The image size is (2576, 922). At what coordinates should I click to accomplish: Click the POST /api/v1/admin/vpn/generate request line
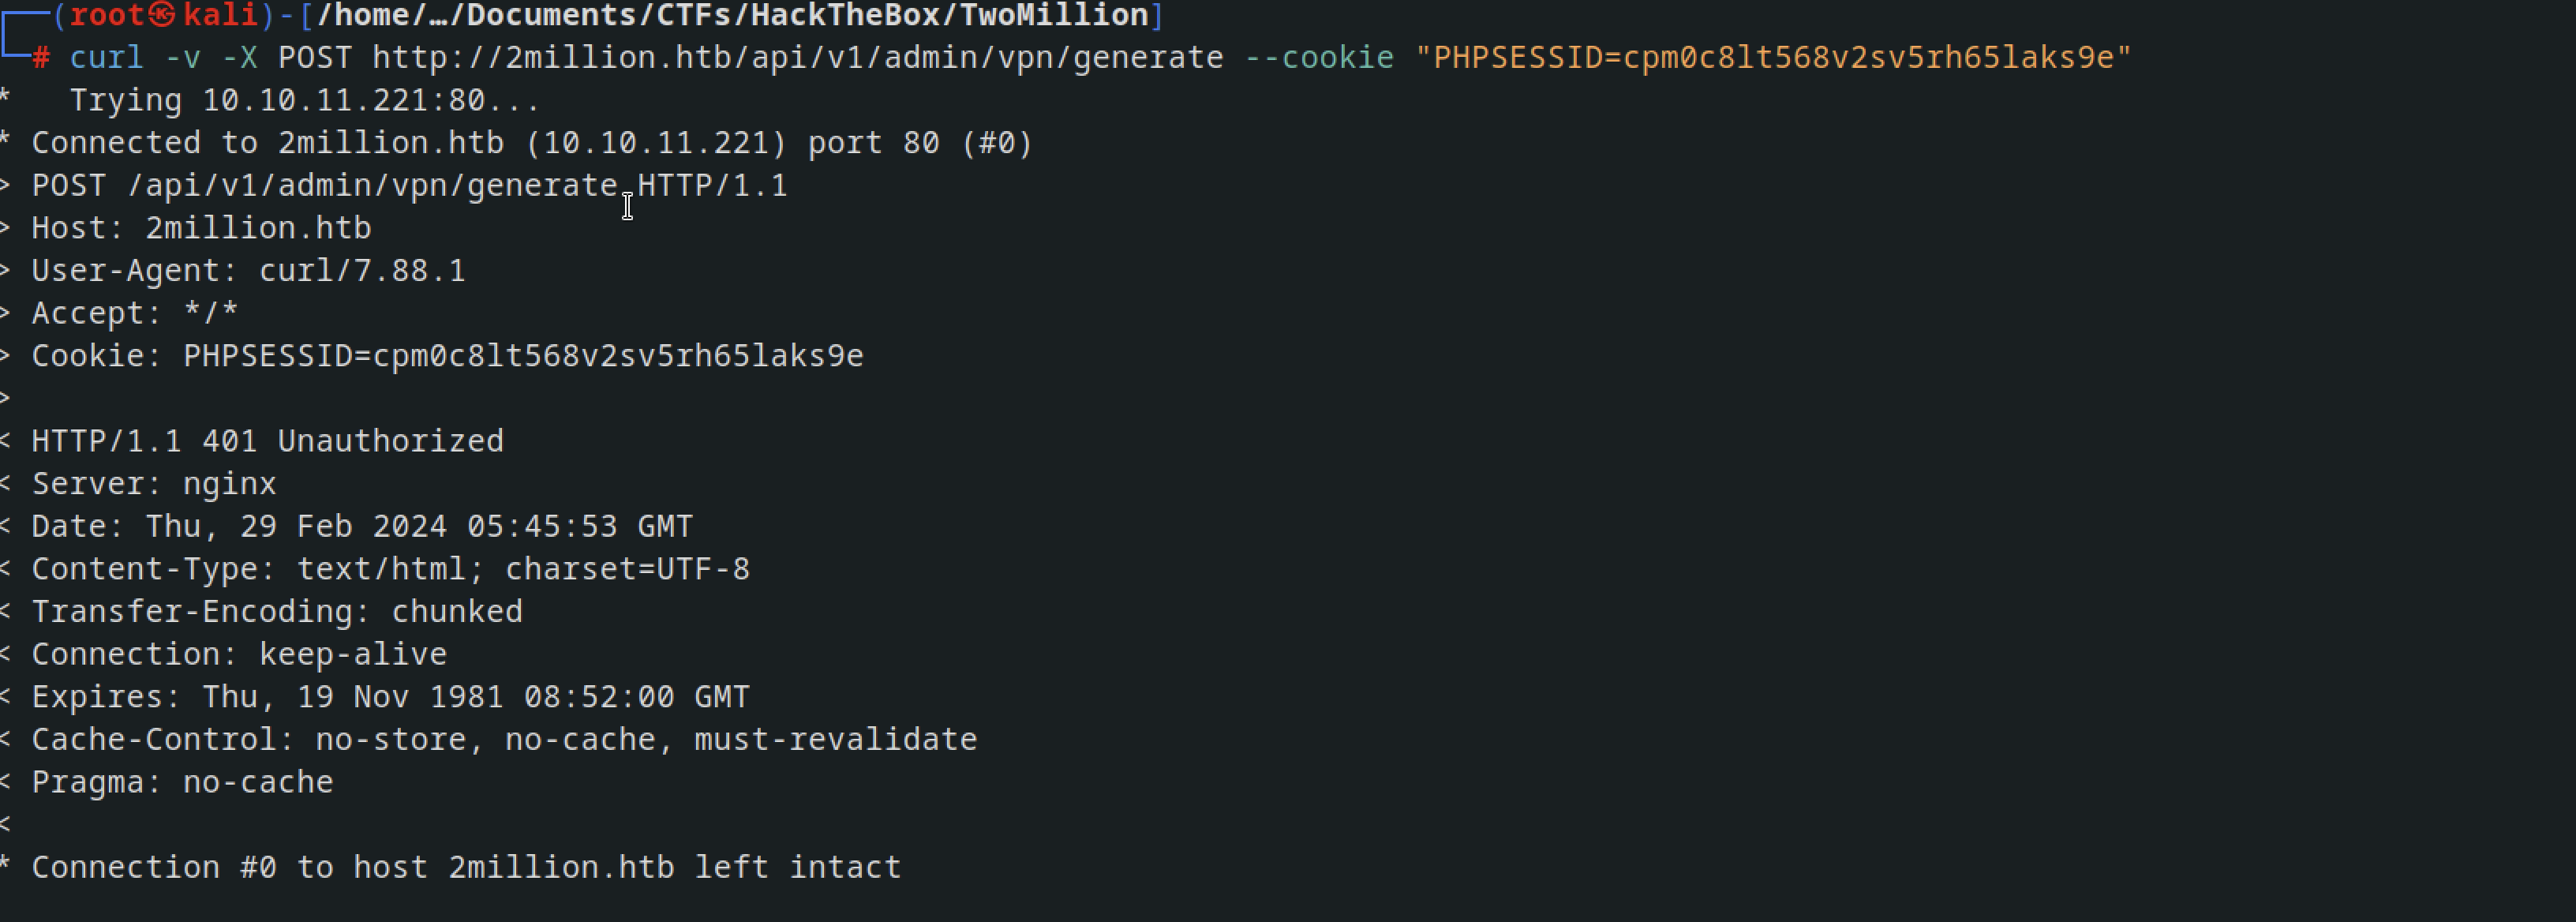tap(409, 186)
